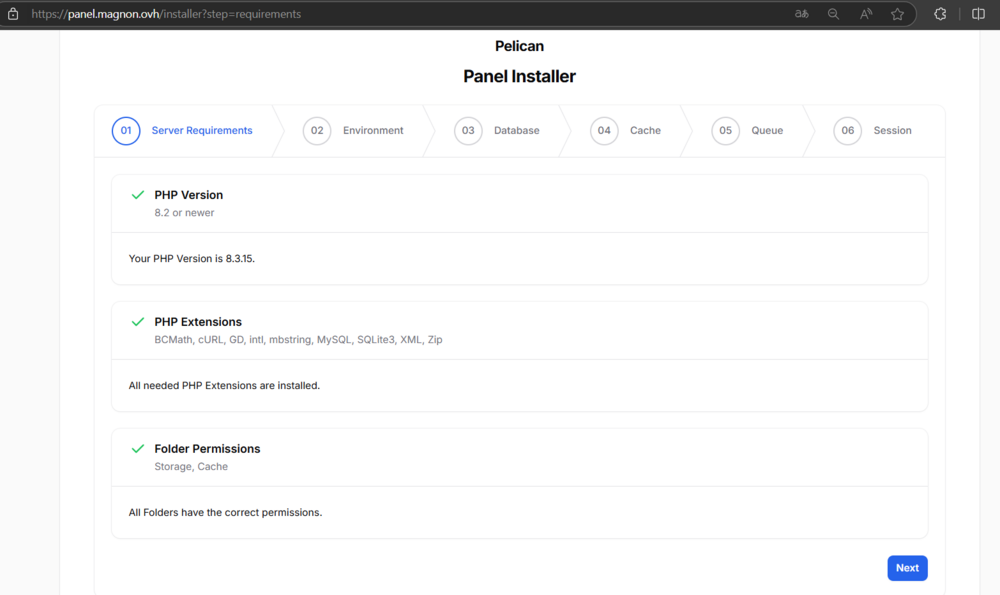Click the PHP Version heading
The image size is (1000, 595).
(189, 195)
